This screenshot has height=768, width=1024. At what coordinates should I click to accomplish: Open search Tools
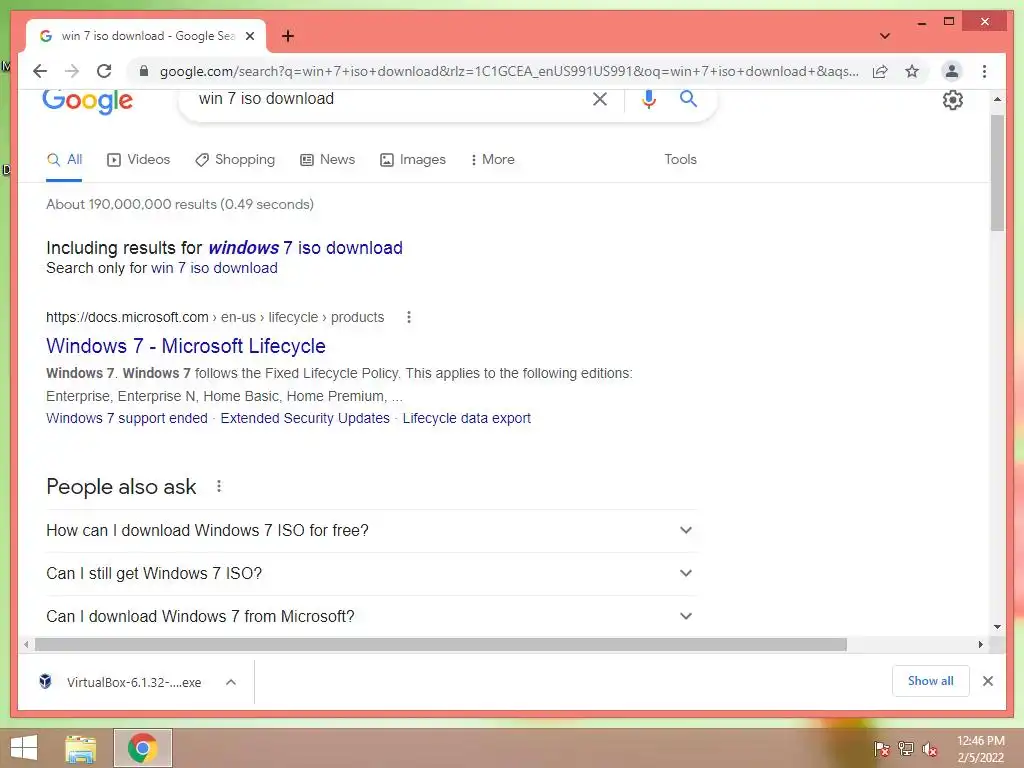[680, 159]
